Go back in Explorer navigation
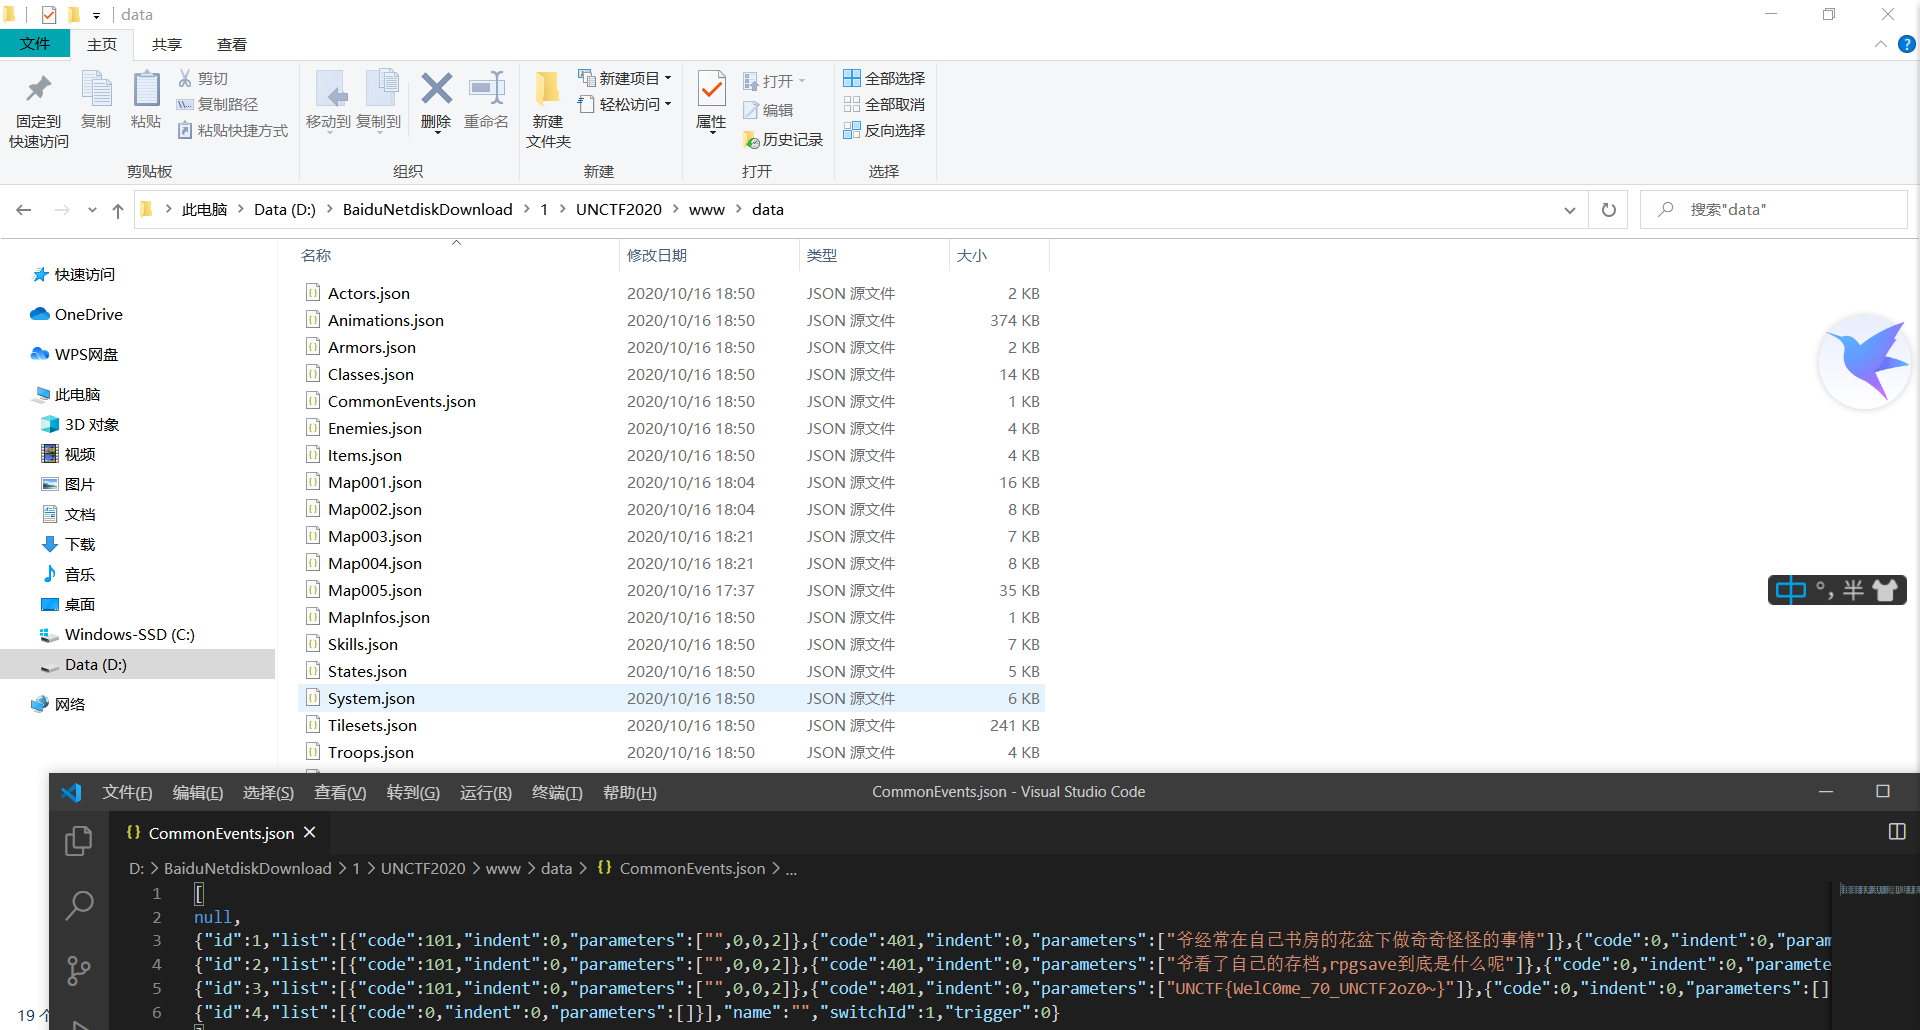 pyautogui.click(x=24, y=210)
